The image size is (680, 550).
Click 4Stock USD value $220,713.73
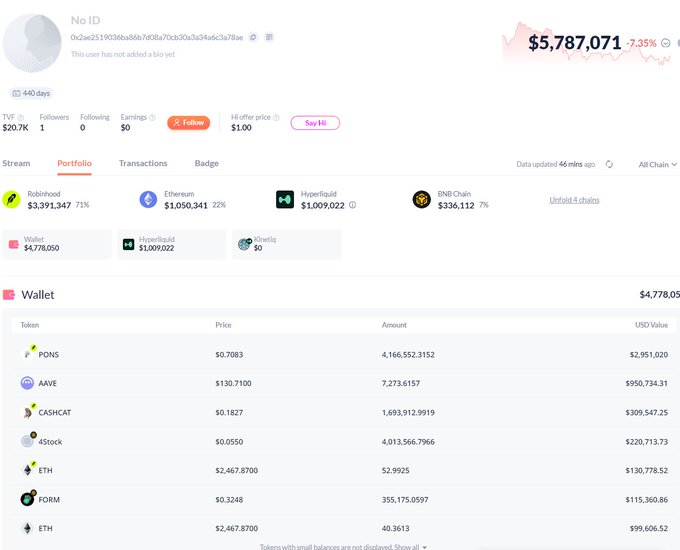click(x=647, y=442)
